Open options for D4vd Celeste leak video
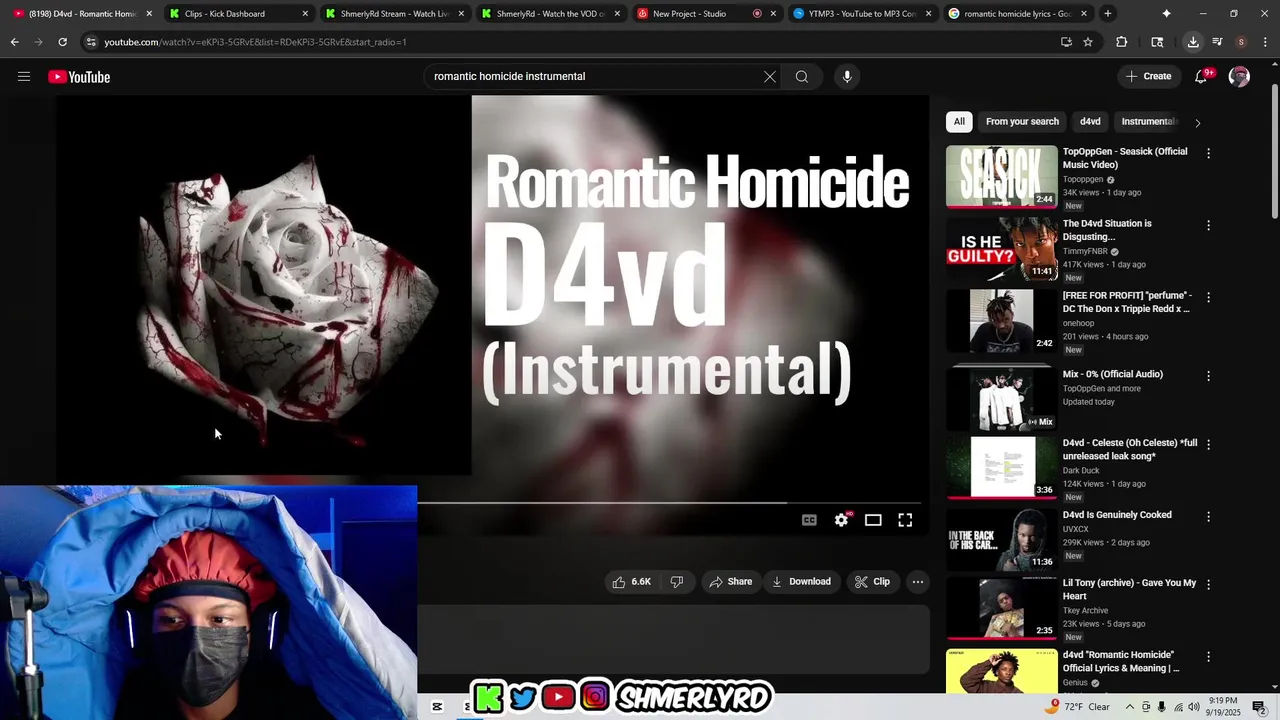 click(1208, 445)
